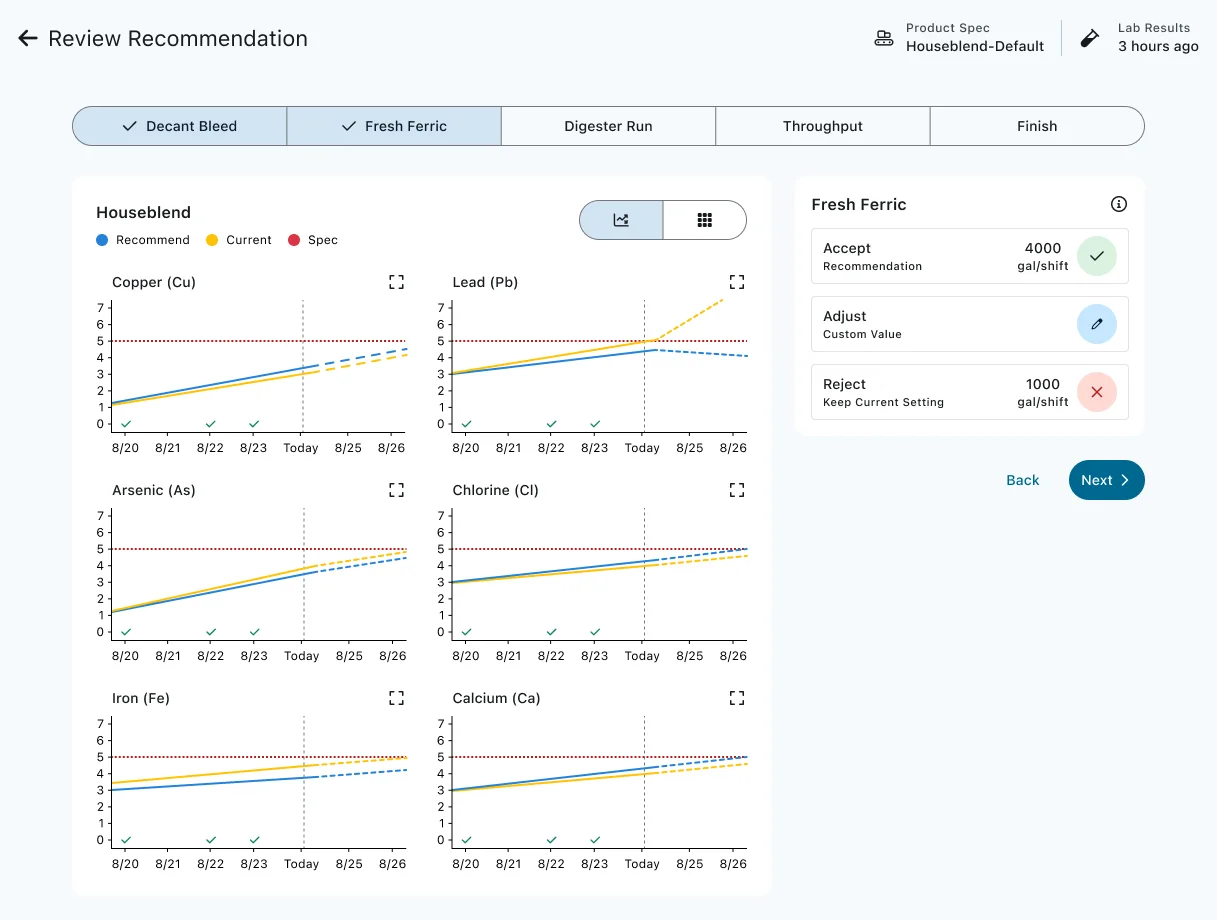This screenshot has width=1217, height=920.
Task: Click the Iron (Fe) chart title
Action: pos(141,698)
